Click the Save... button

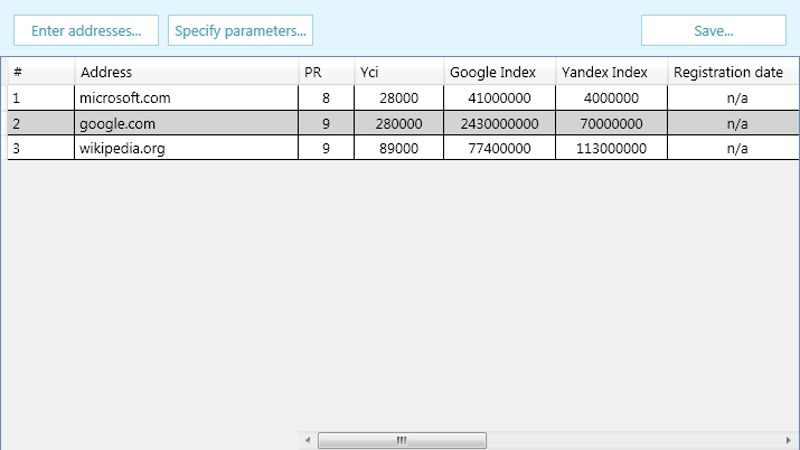(713, 31)
